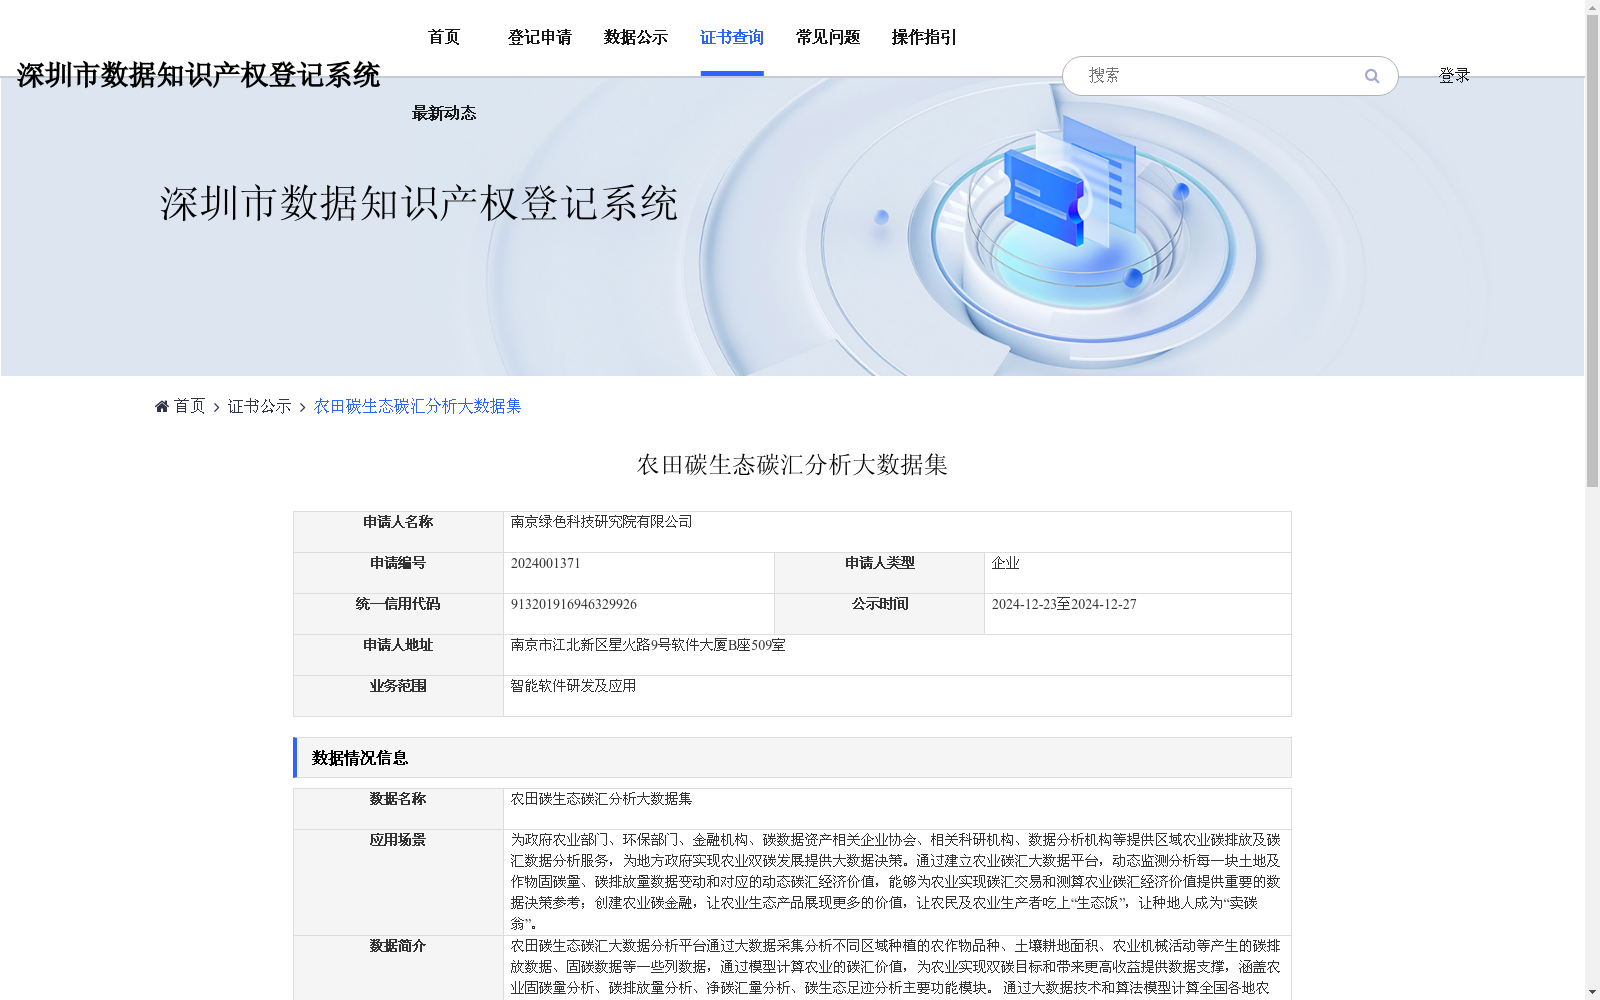
Task: Click the page vertical scrollbar thumb
Action: tap(1592, 250)
